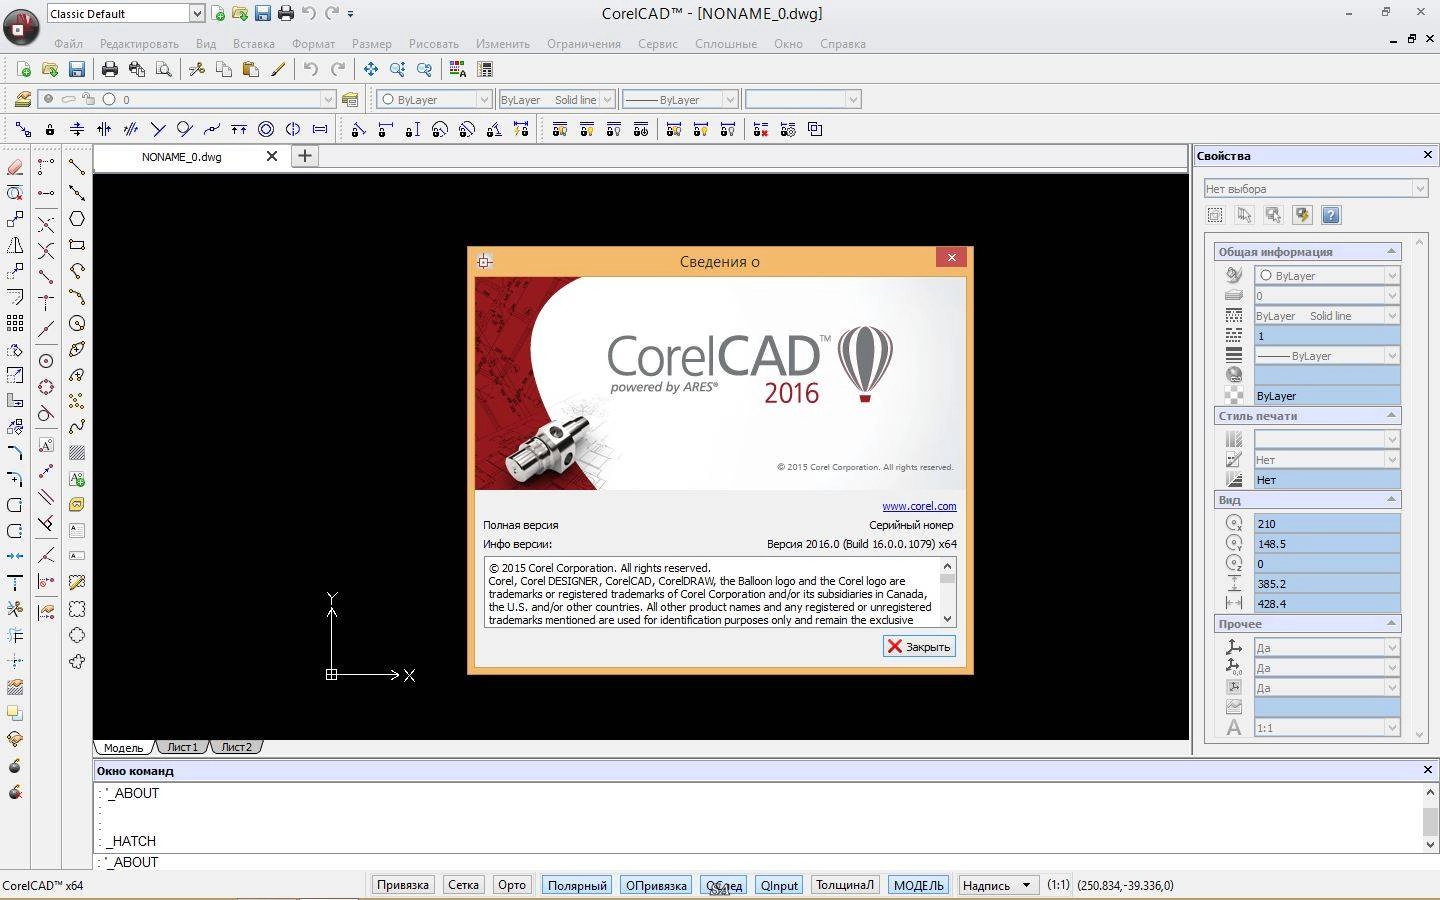Open the Layers Manager icon
The image size is (1440, 900).
[x=22, y=99]
